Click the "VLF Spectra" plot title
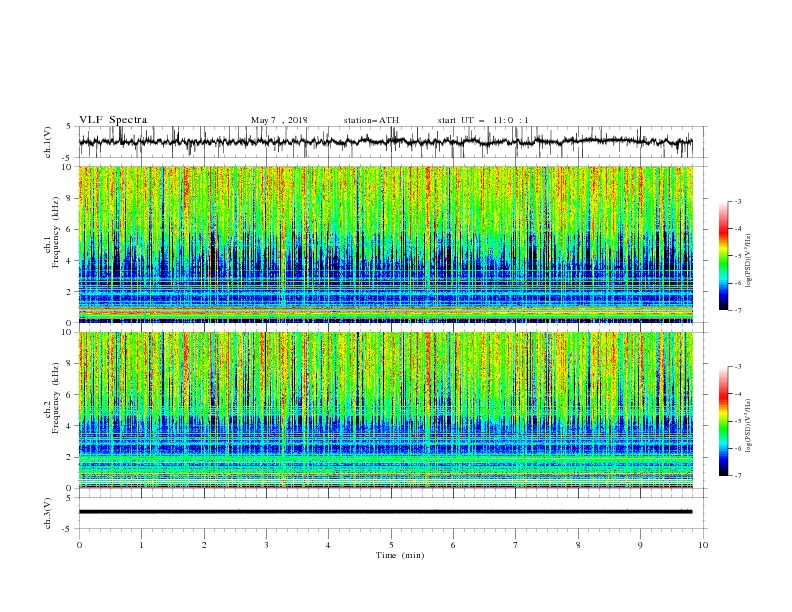 (113, 120)
